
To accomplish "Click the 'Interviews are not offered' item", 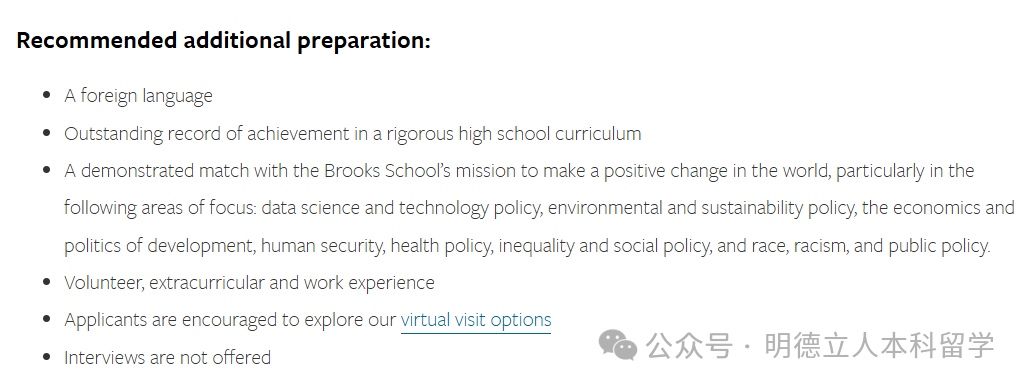I will [167, 358].
